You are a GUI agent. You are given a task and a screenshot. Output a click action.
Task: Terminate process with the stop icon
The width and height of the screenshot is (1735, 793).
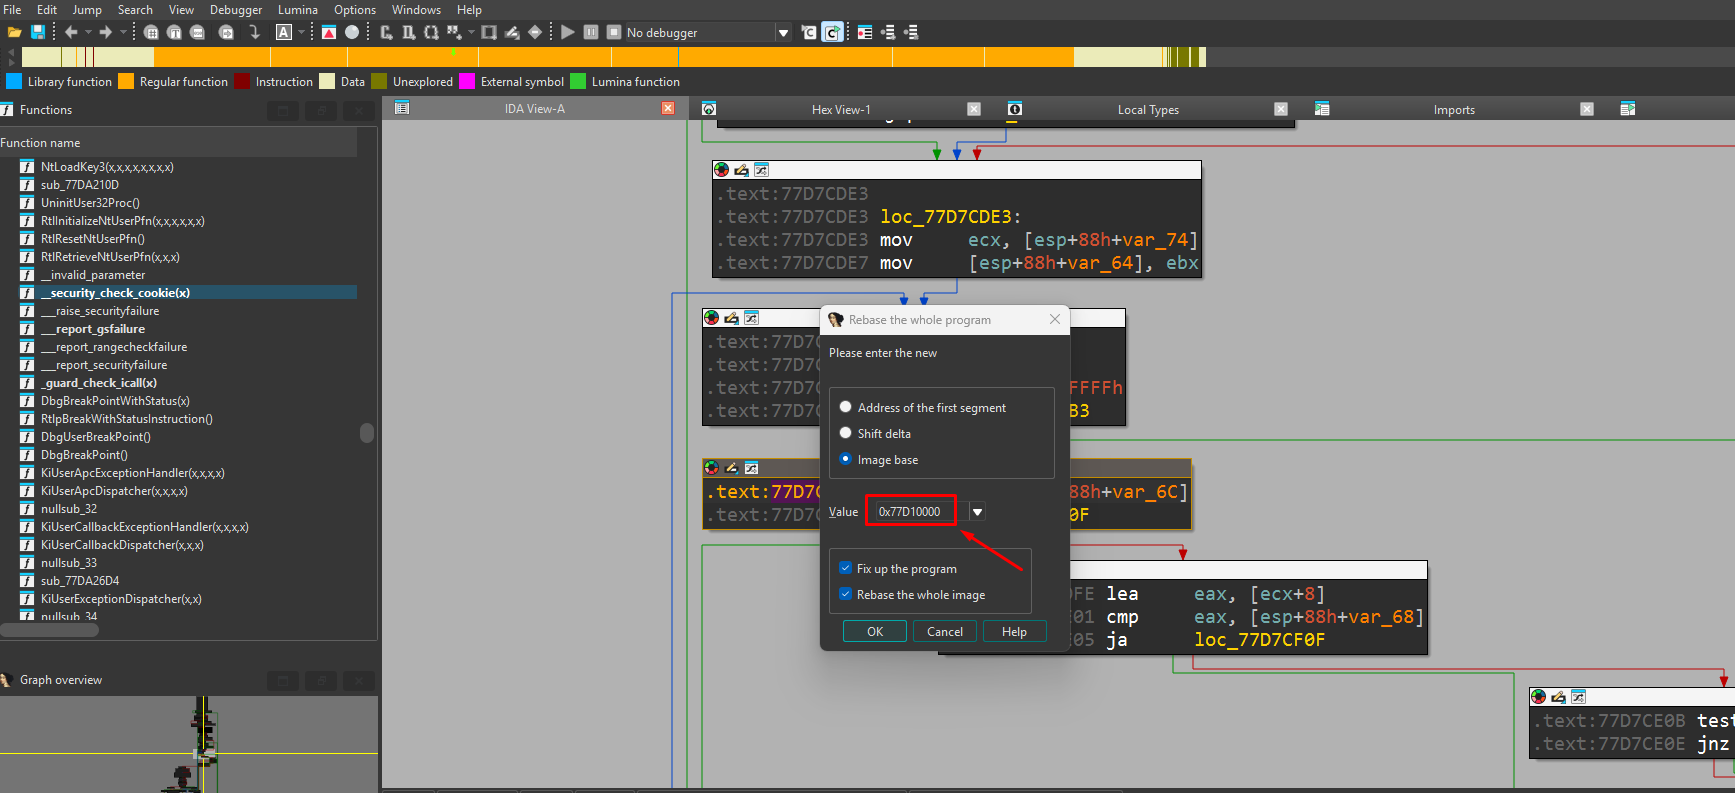[614, 32]
